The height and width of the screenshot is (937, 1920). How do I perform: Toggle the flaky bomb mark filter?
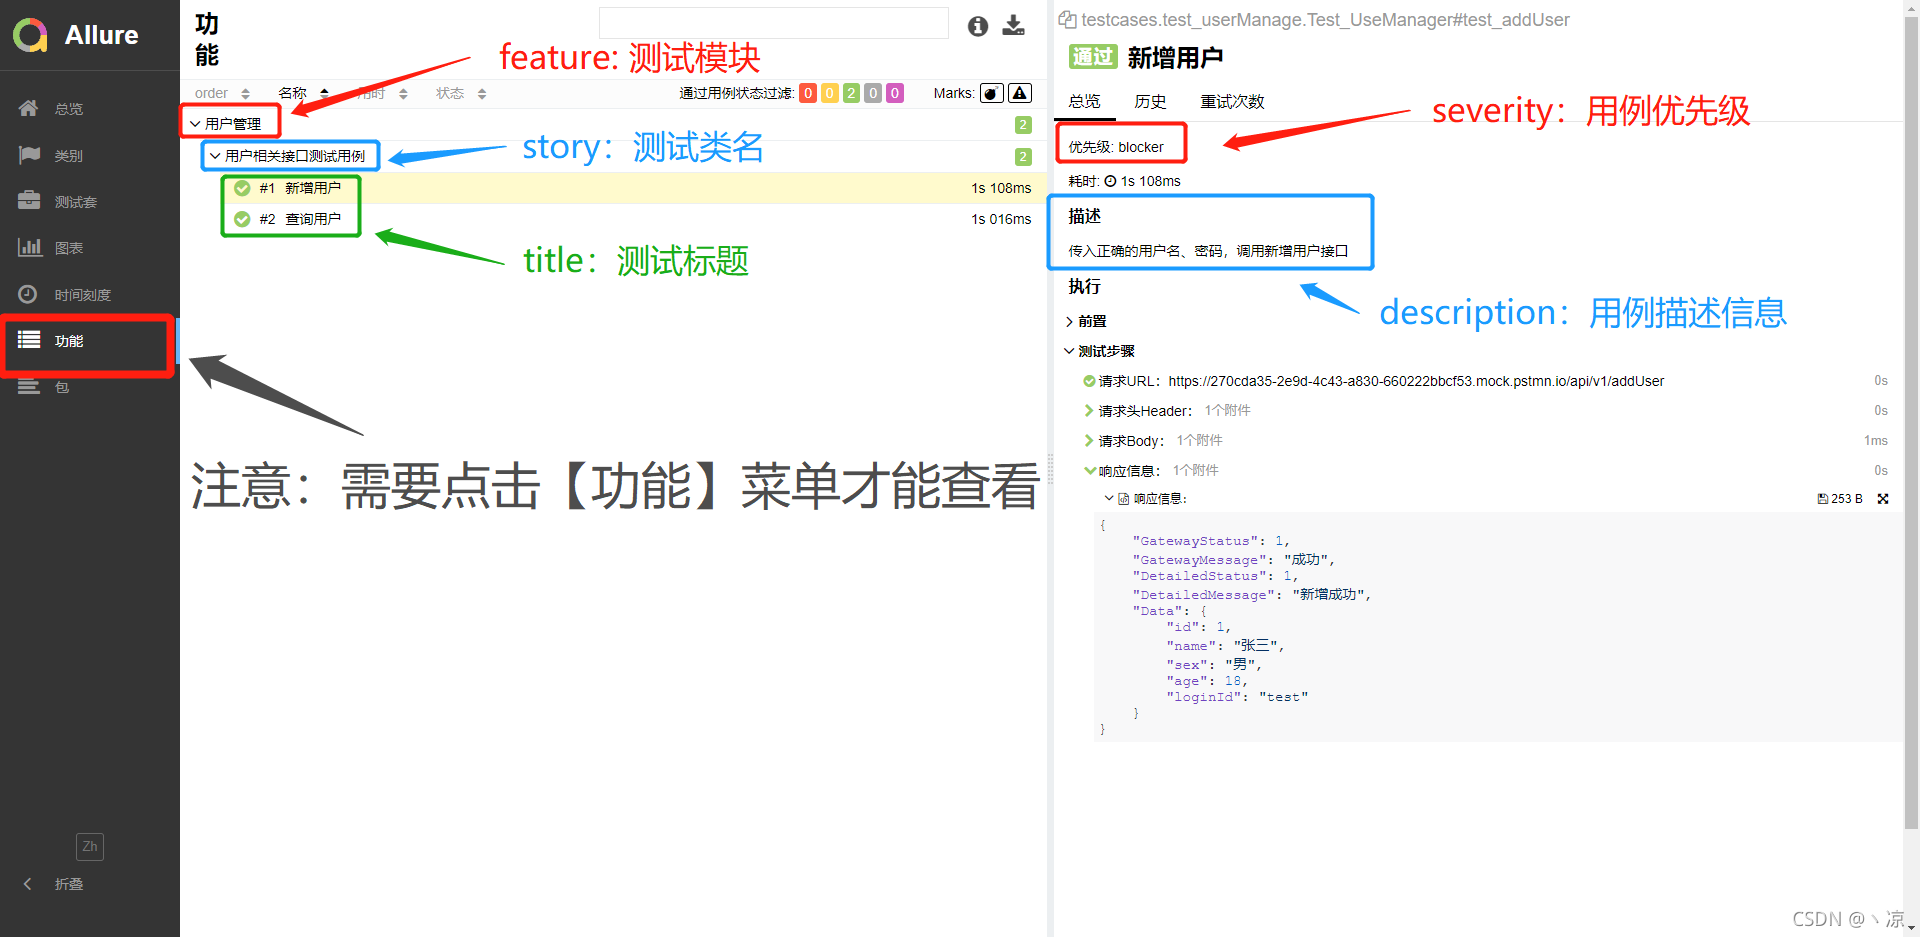pos(992,93)
